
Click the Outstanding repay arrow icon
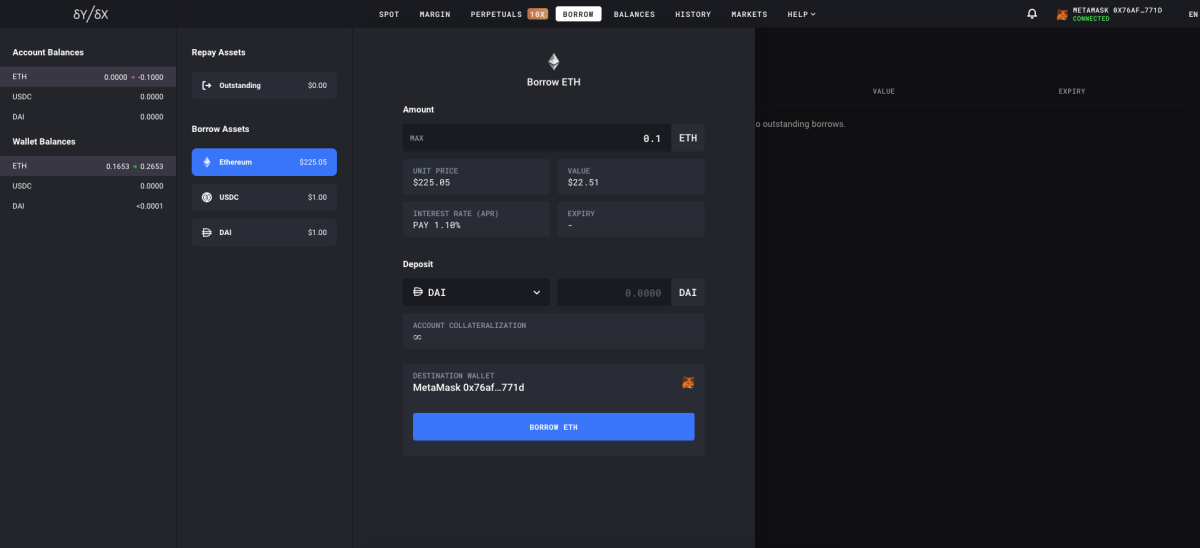pyautogui.click(x=207, y=85)
